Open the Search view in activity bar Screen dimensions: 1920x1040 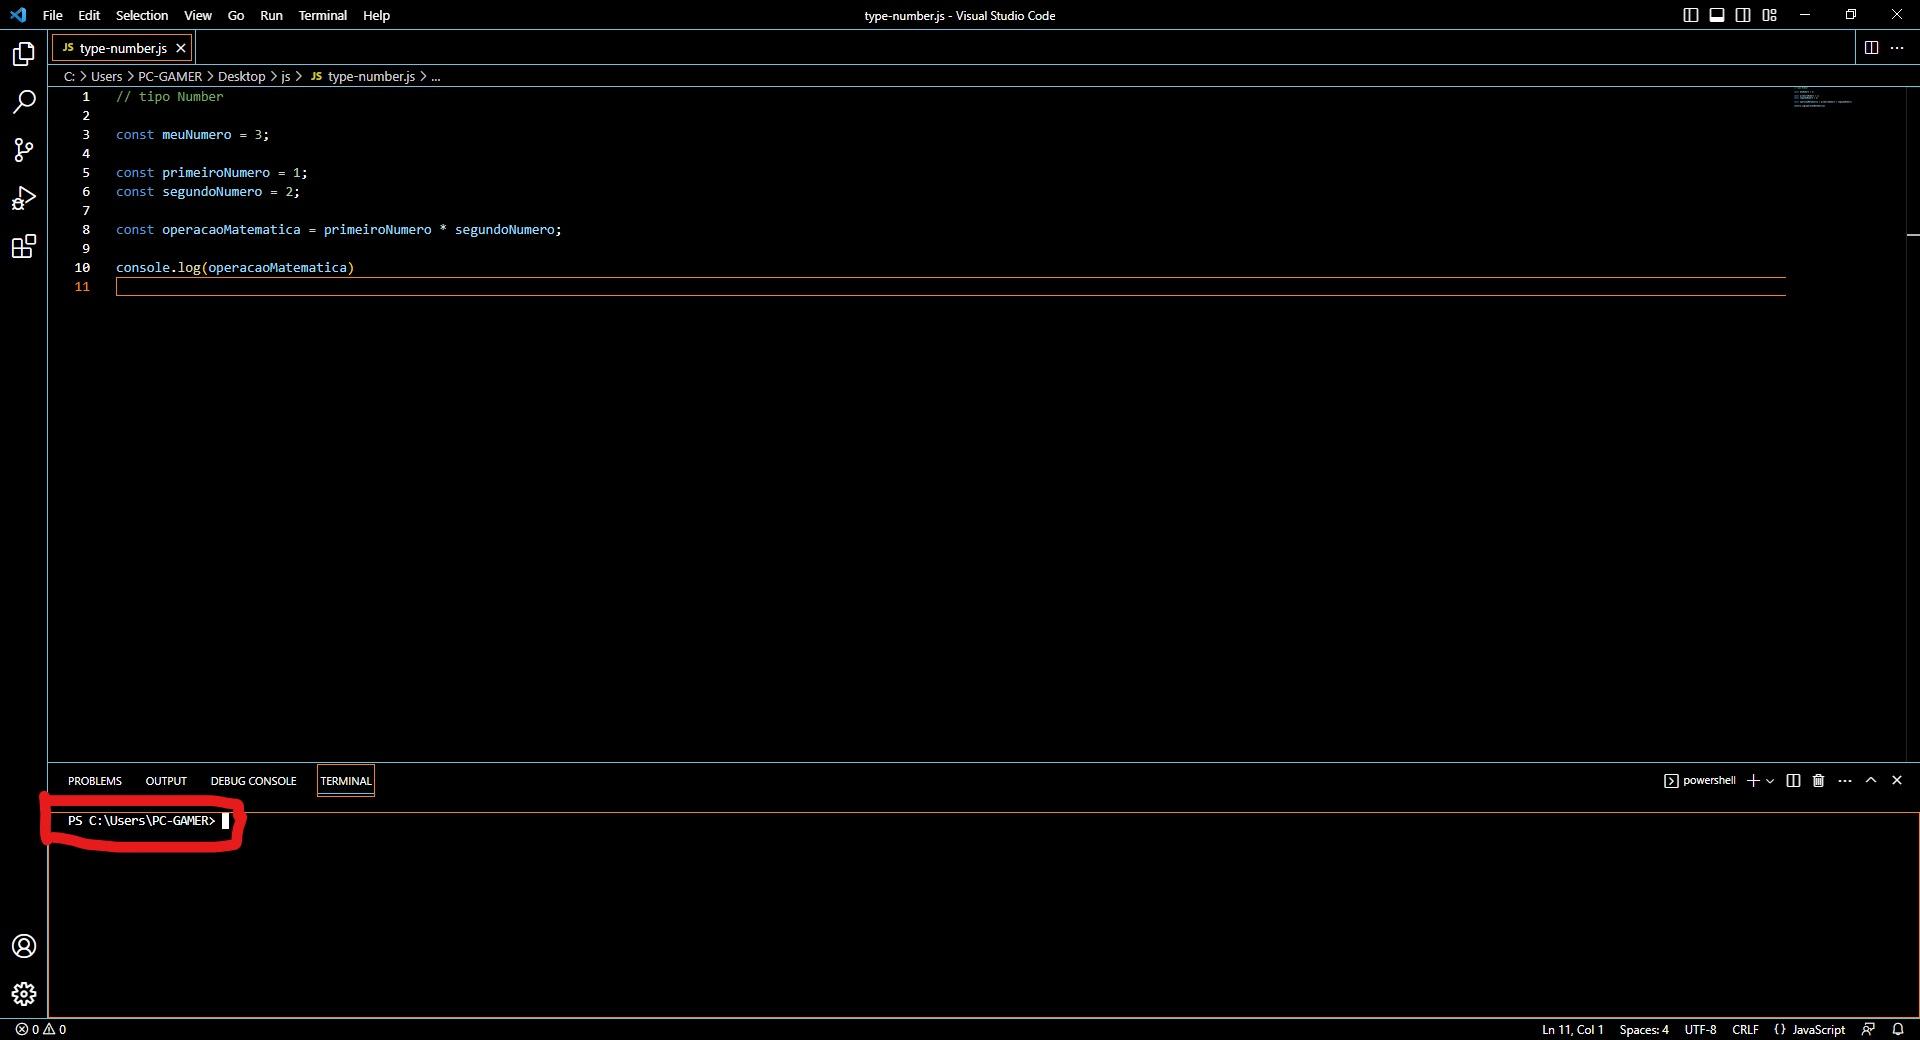[24, 102]
